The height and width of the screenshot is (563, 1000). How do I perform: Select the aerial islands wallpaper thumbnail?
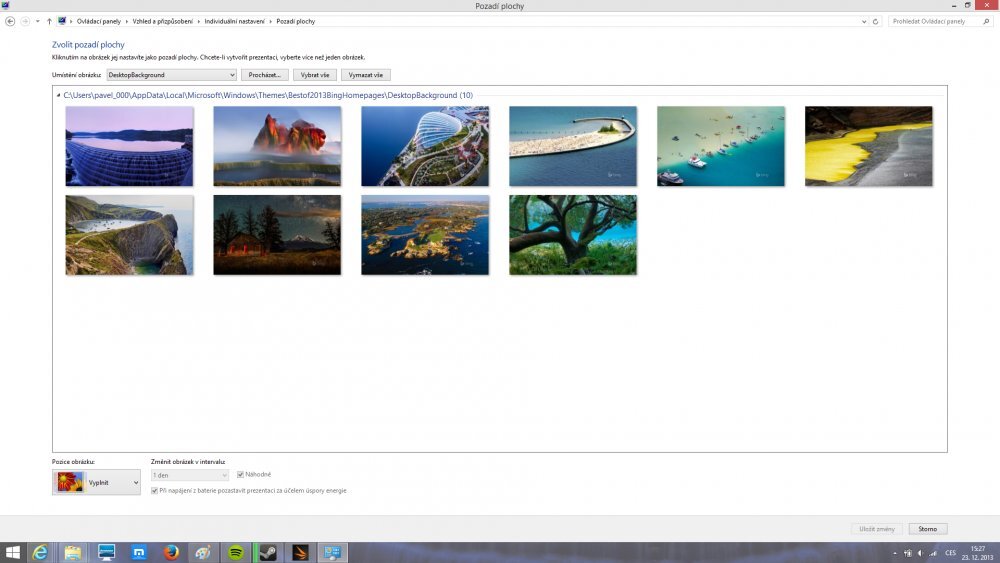[x=425, y=235]
